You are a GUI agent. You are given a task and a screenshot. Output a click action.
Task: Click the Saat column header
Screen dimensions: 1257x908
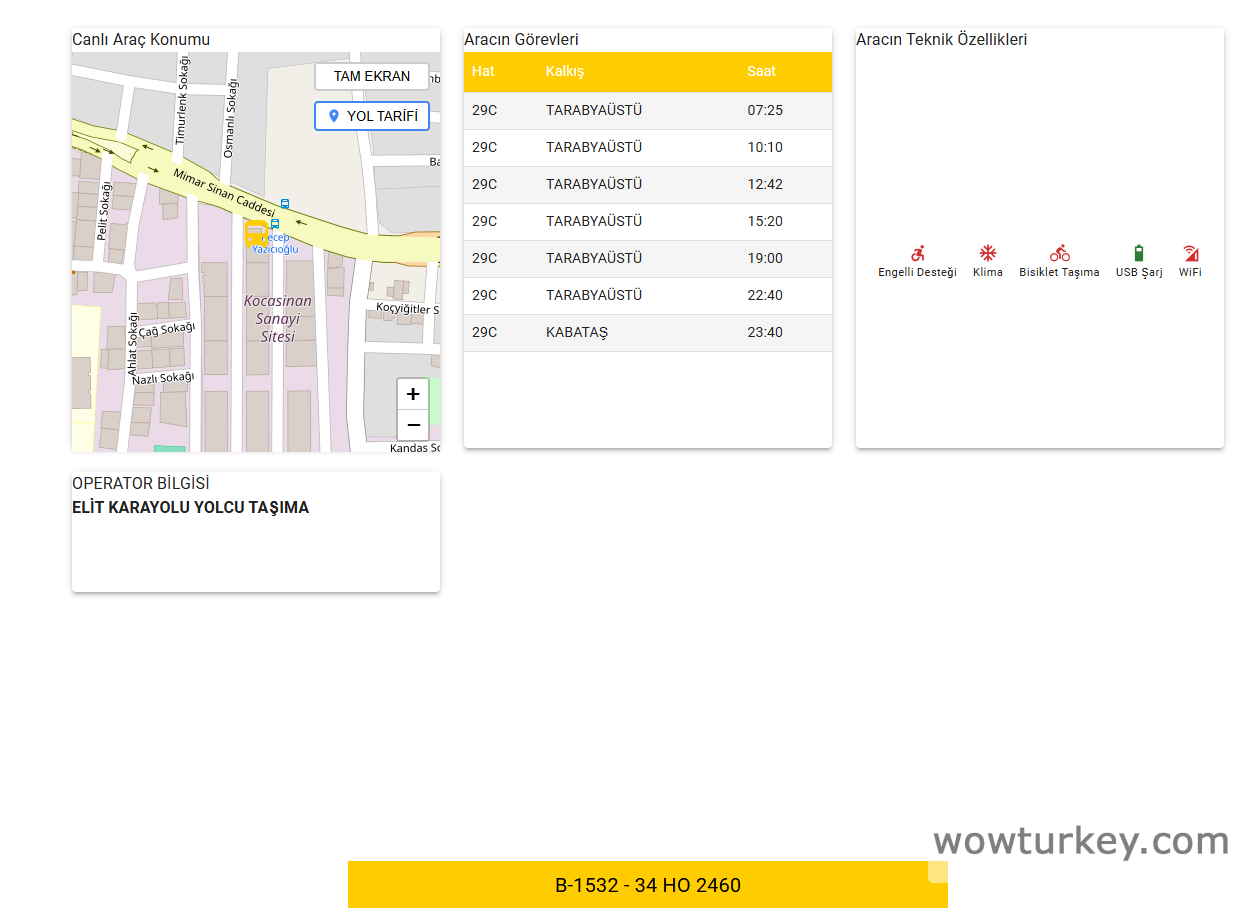(761, 71)
